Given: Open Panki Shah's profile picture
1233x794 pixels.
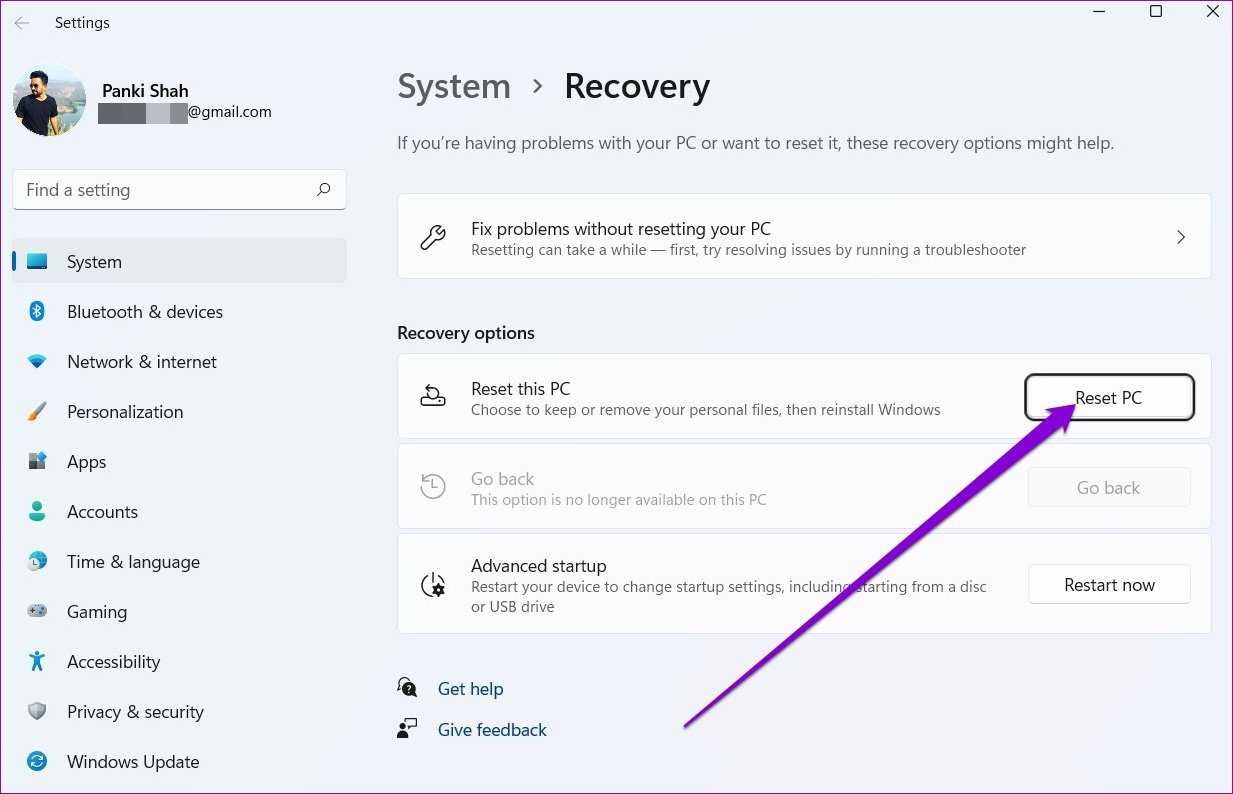Looking at the screenshot, I should [x=49, y=100].
